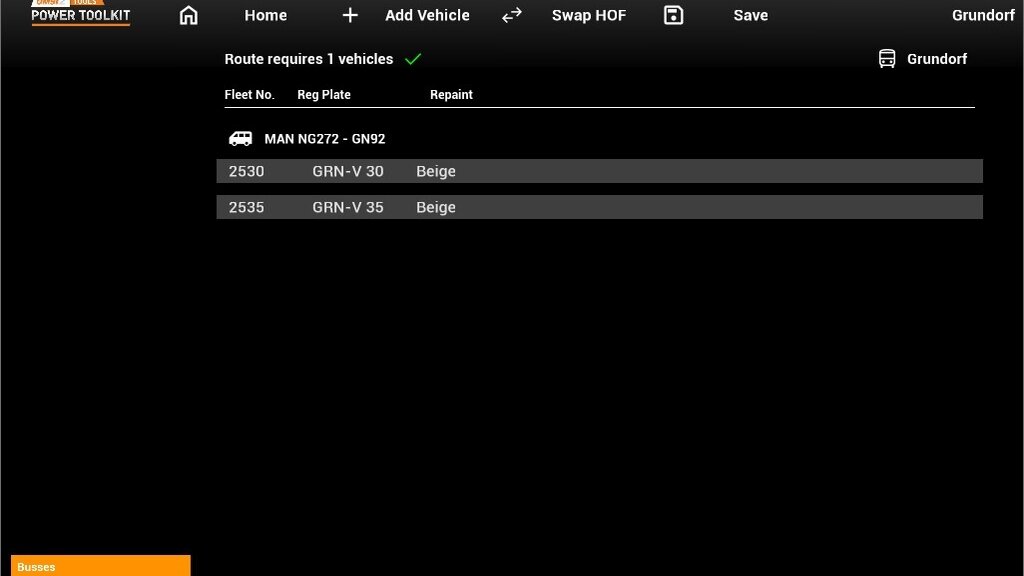This screenshot has width=1024, height=576.
Task: Click reg plate GRN-V 30
Action: pyautogui.click(x=347, y=171)
